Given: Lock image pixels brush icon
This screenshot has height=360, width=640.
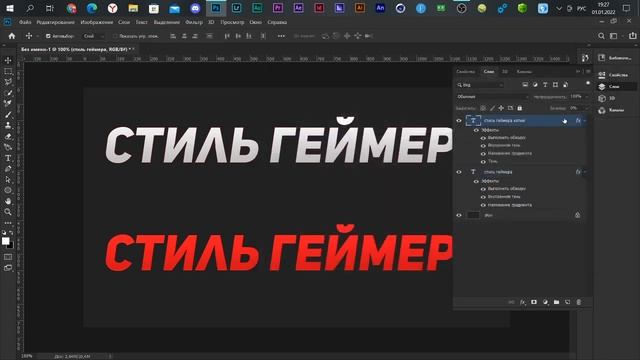Looking at the screenshot, I should (x=492, y=108).
